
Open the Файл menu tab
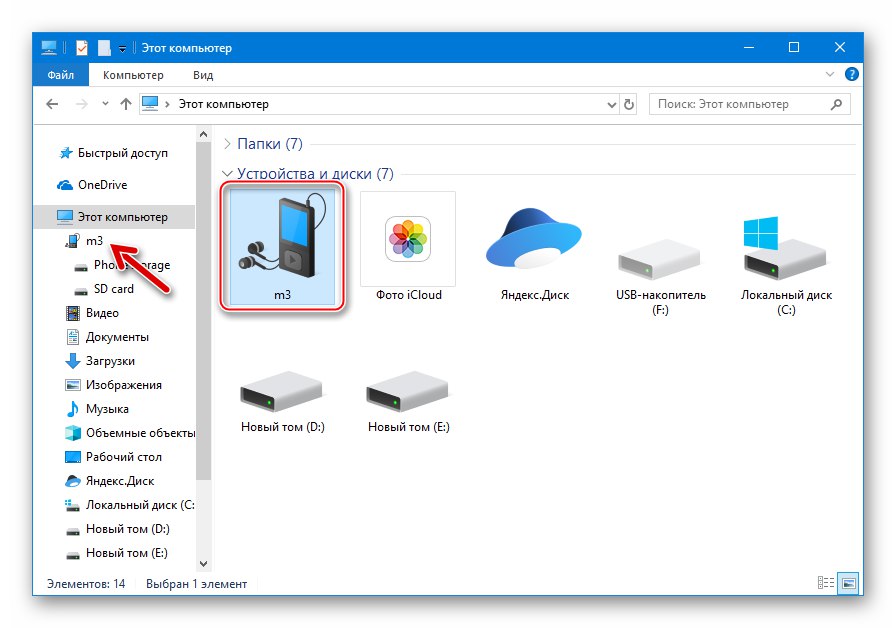61,75
